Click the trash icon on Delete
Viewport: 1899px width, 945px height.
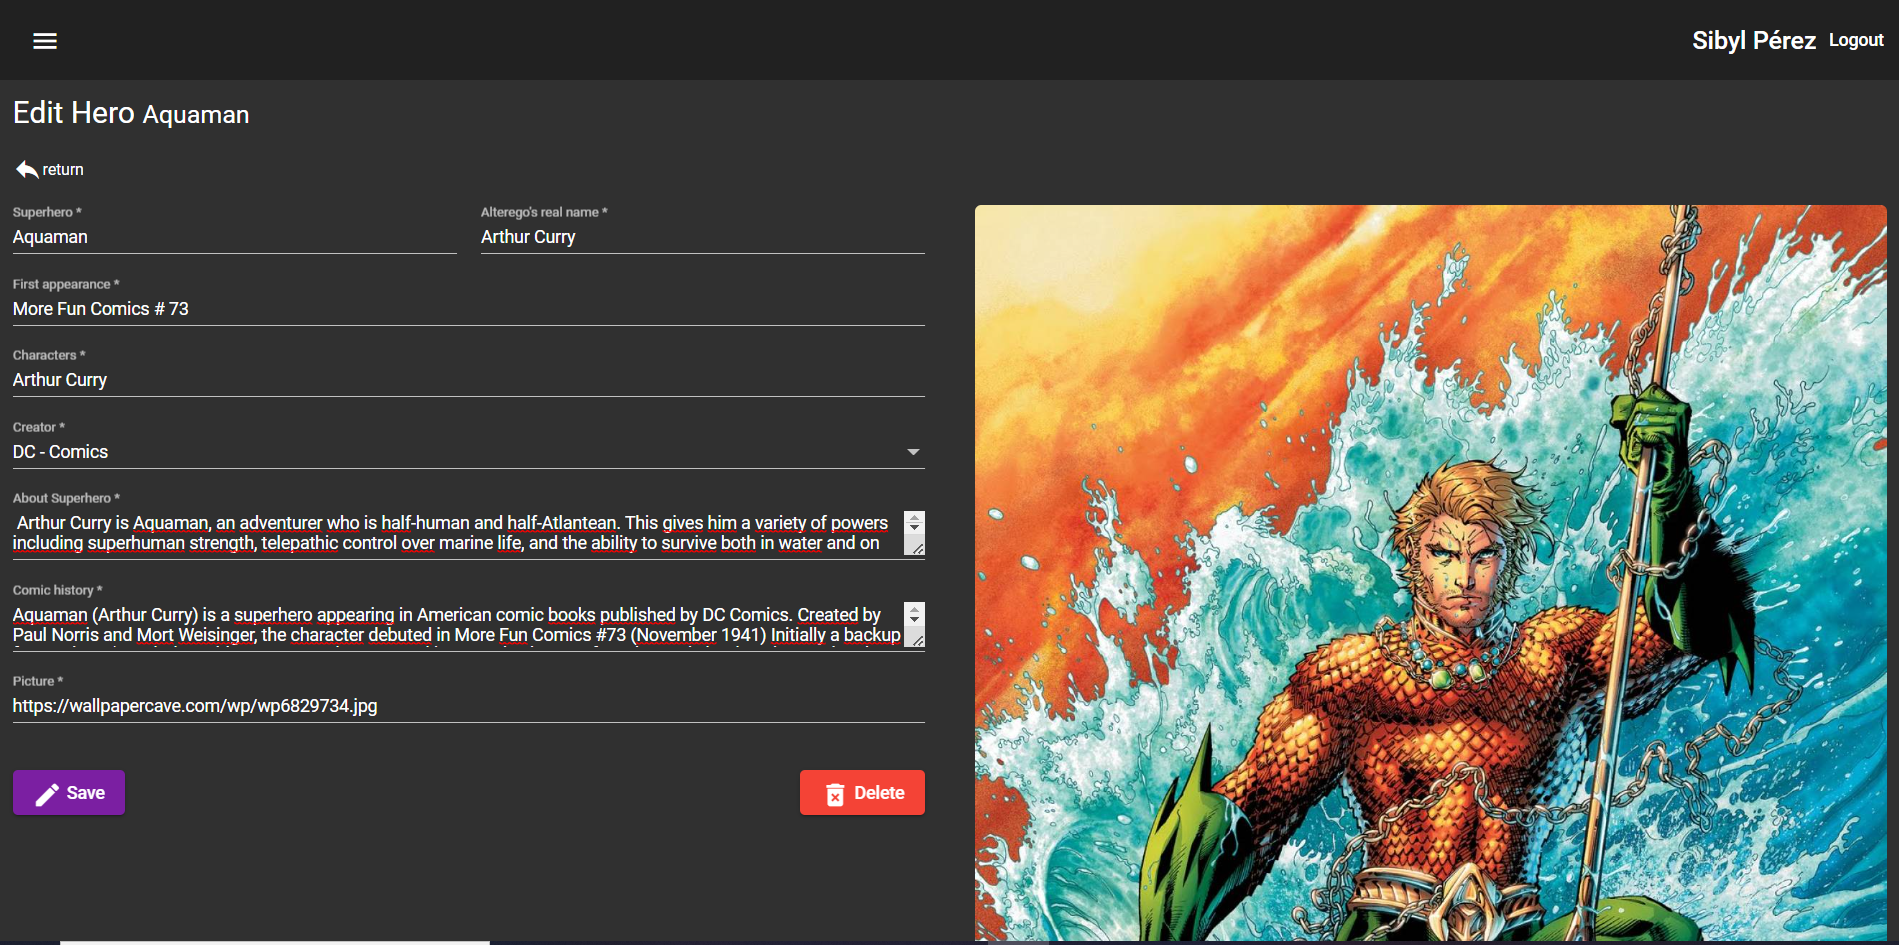(x=835, y=794)
